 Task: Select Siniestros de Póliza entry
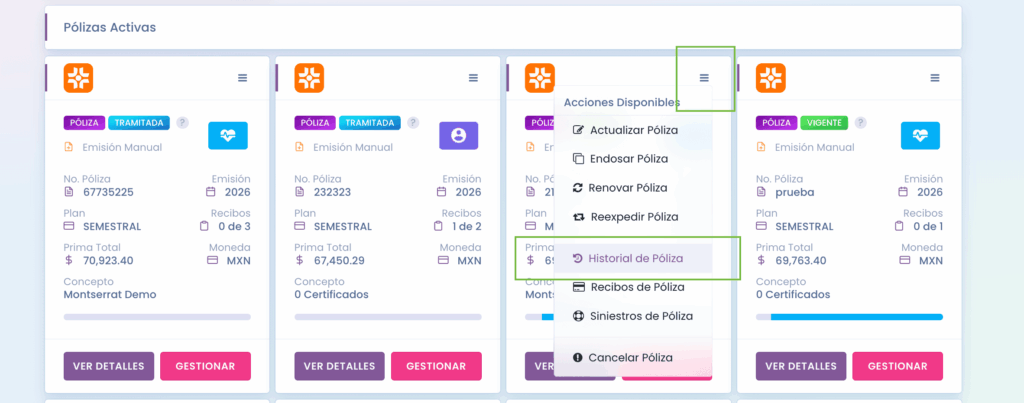click(x=633, y=316)
